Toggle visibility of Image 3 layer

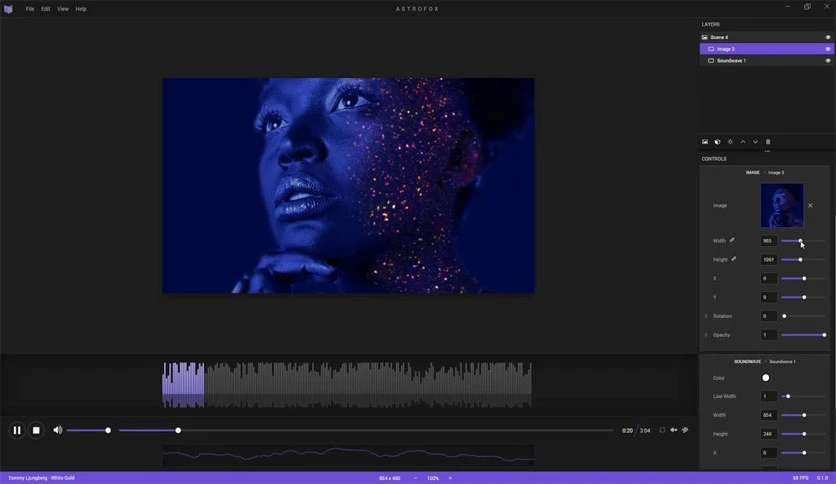click(x=827, y=49)
